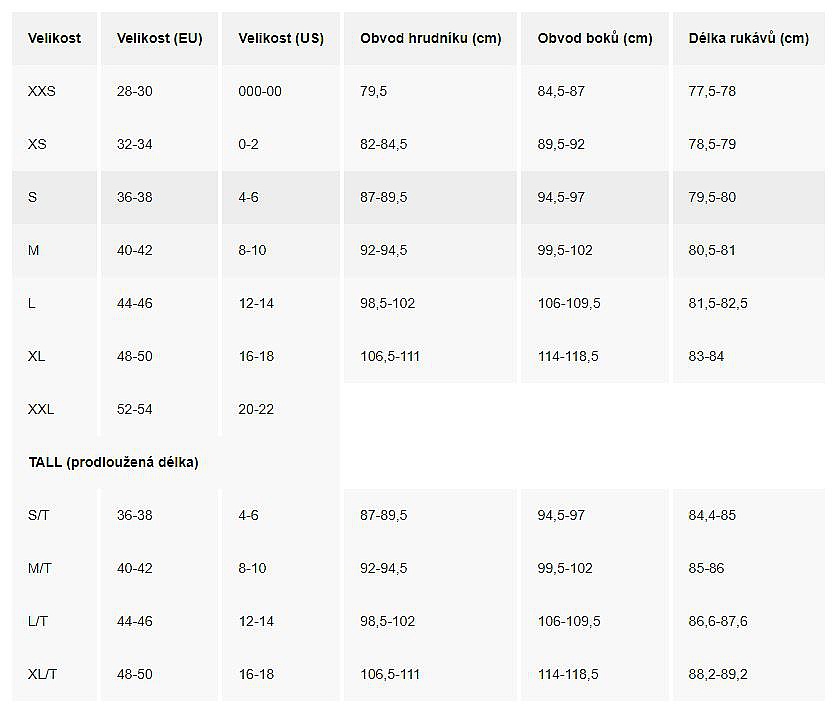Click the sleeve length 88,2-89,2 cell
The height and width of the screenshot is (711, 837).
coord(718,674)
